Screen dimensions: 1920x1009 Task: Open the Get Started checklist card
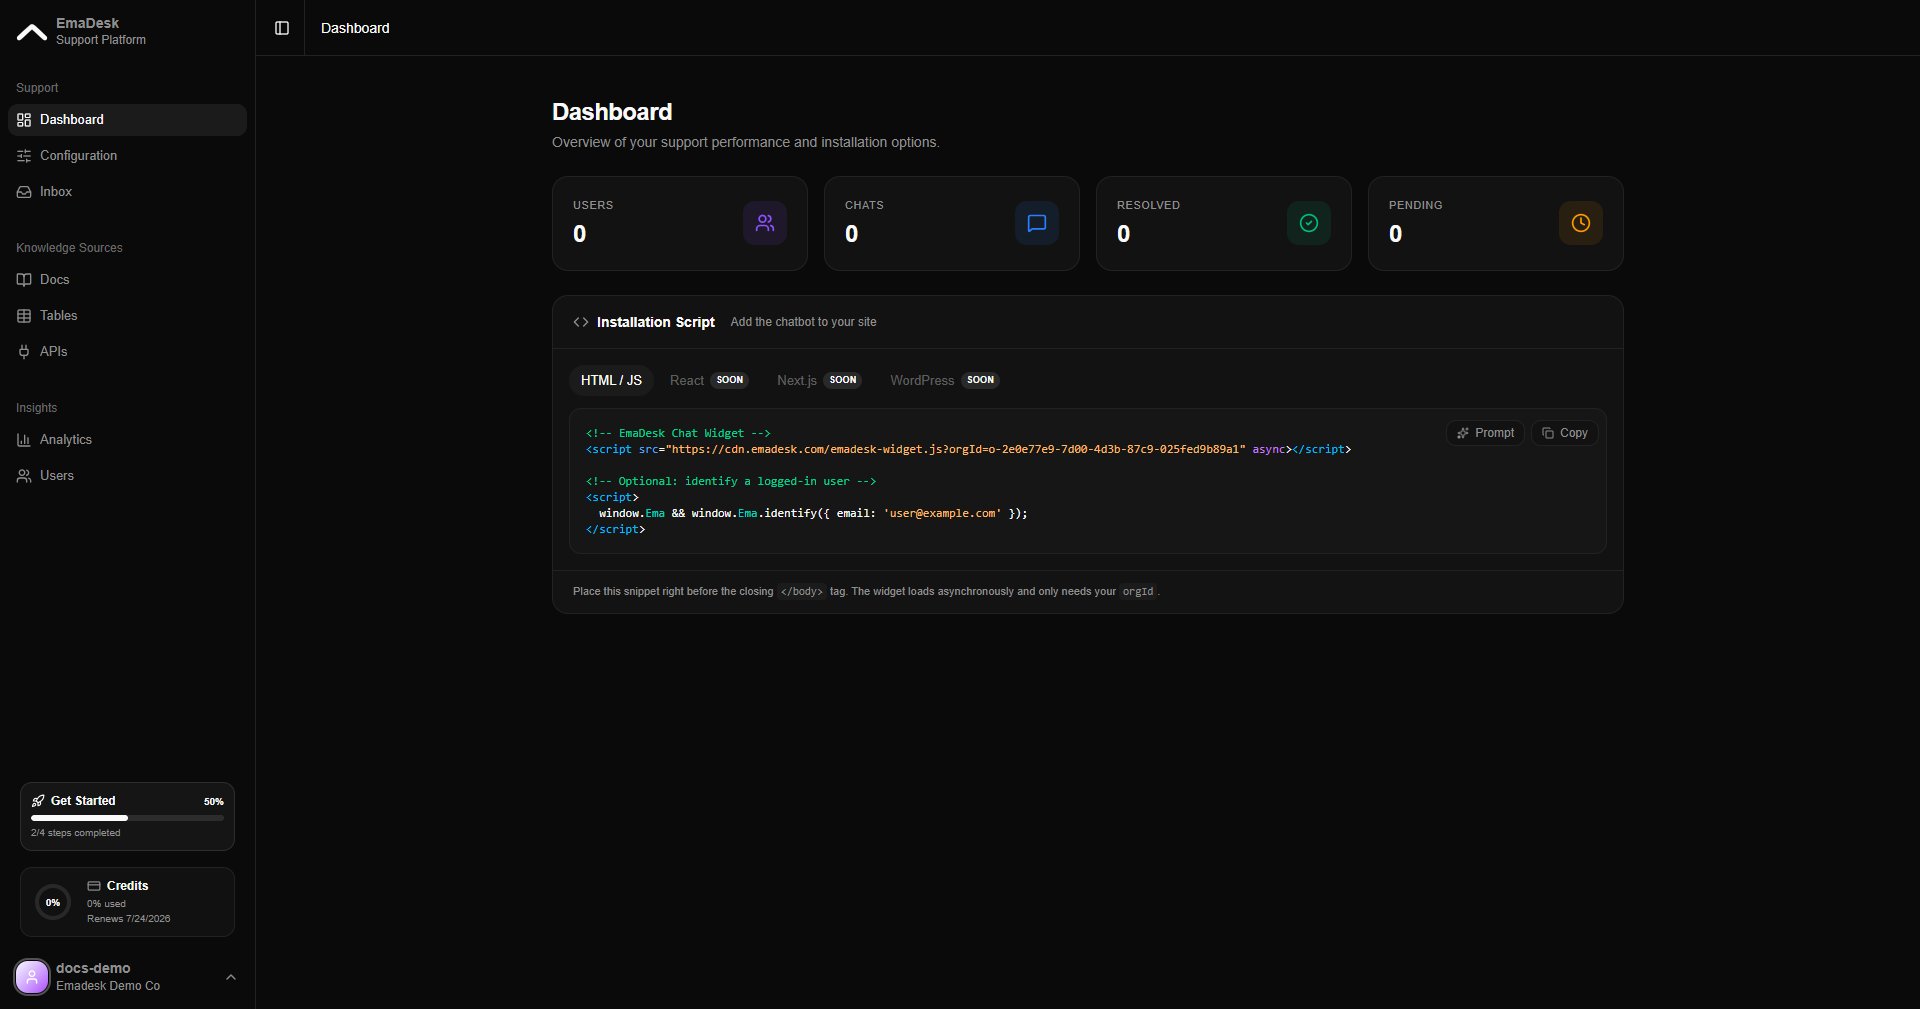(127, 816)
